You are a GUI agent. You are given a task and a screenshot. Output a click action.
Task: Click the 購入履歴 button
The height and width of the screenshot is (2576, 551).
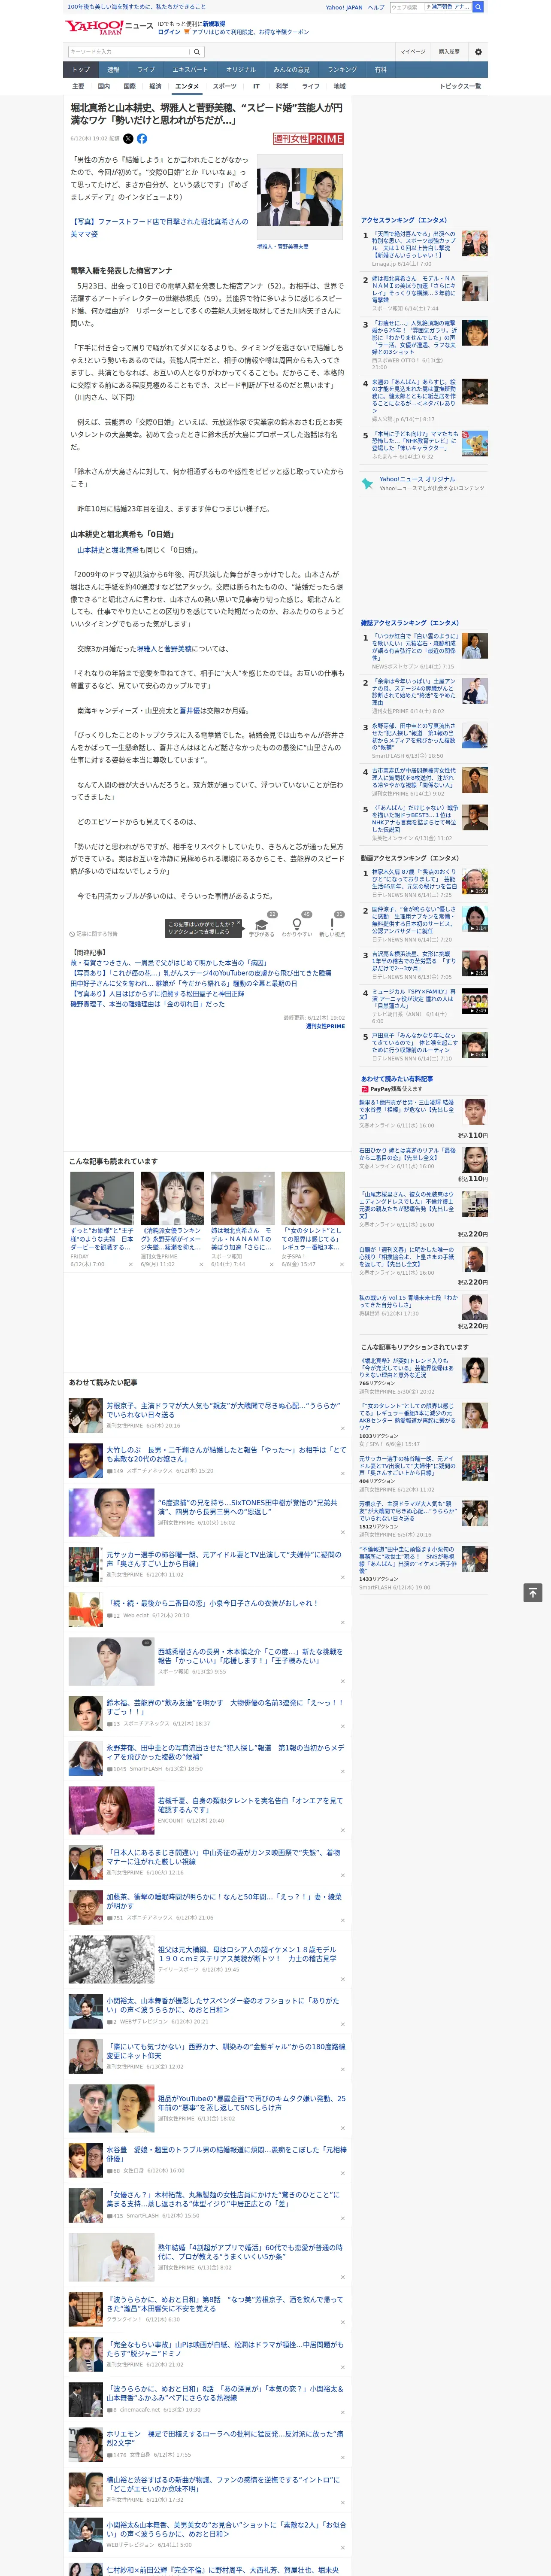pos(449,52)
